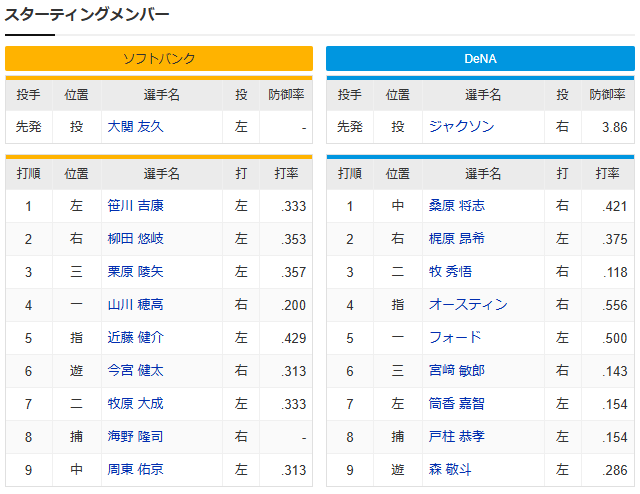The height and width of the screenshot is (494, 640).
Task: Open player link 大関 友久
Action: pos(135,127)
